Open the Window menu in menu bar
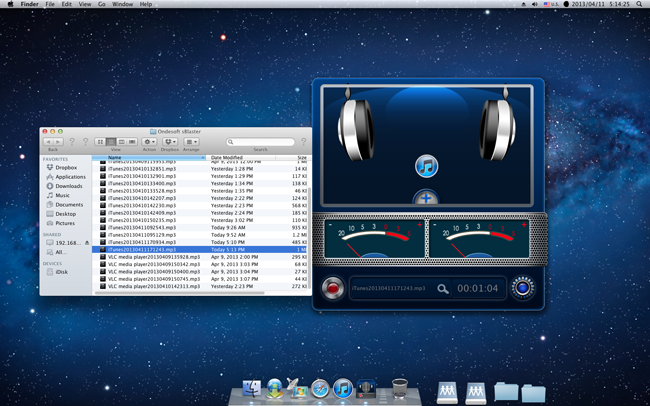 point(123,4)
